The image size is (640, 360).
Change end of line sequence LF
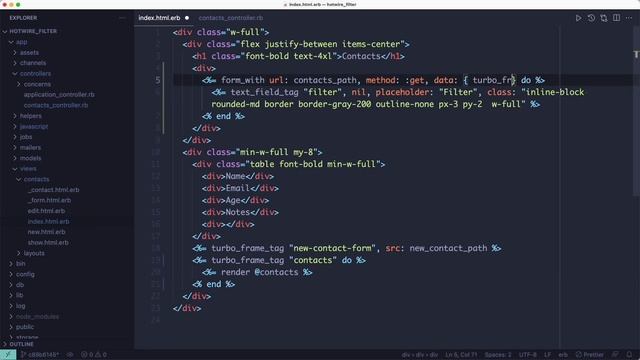547,355
